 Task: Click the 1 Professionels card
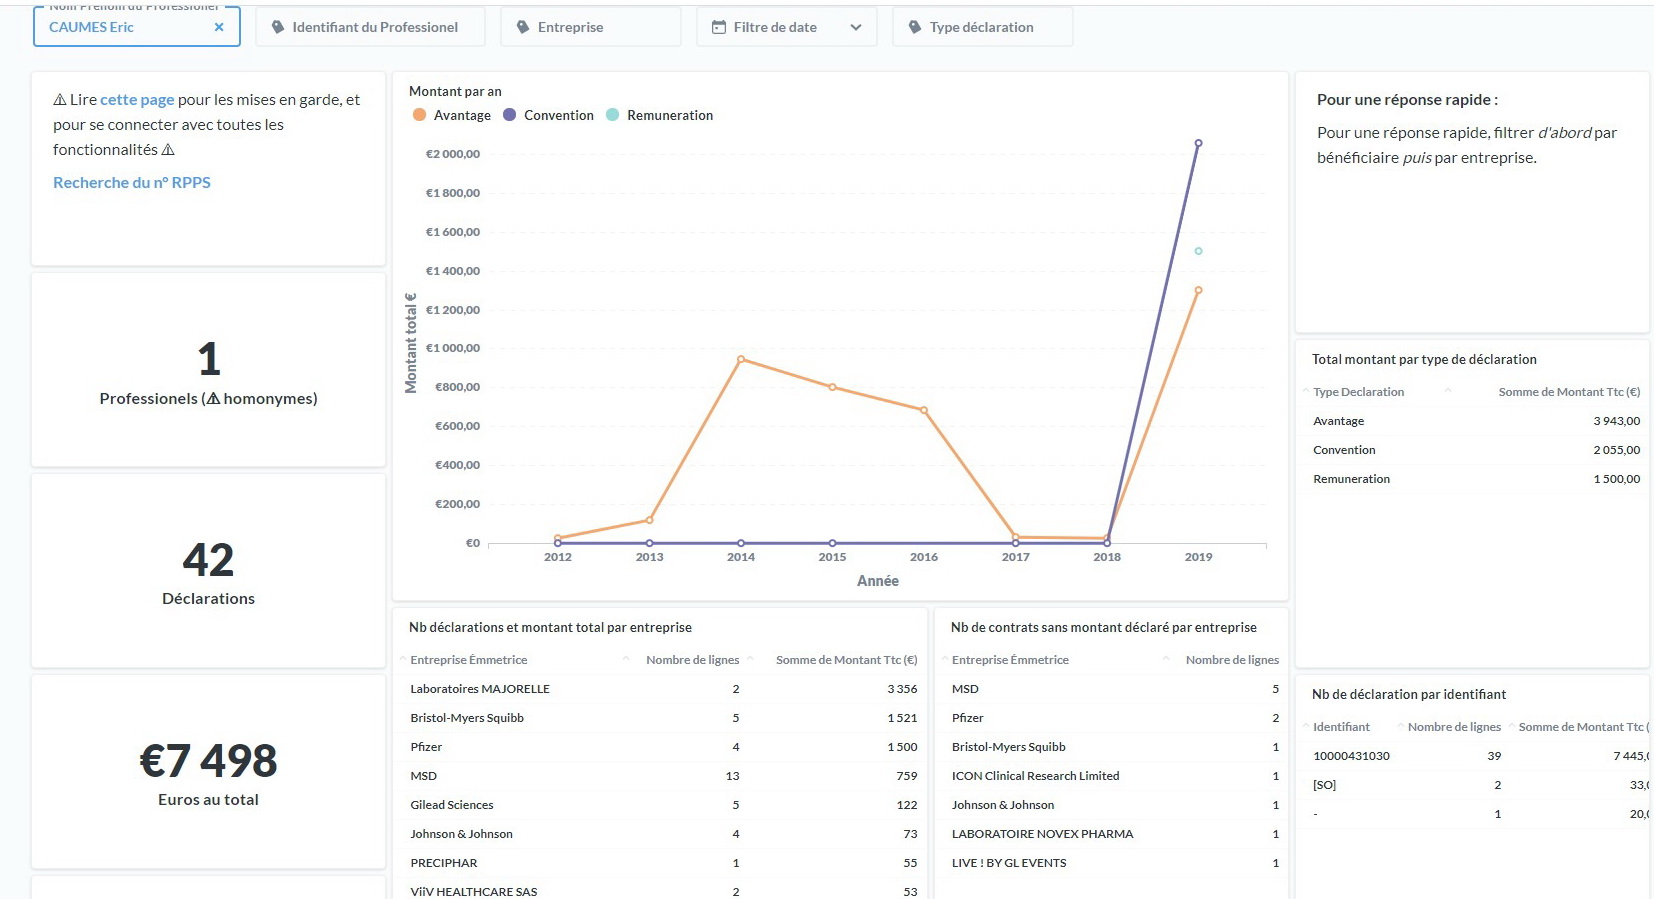pos(208,370)
